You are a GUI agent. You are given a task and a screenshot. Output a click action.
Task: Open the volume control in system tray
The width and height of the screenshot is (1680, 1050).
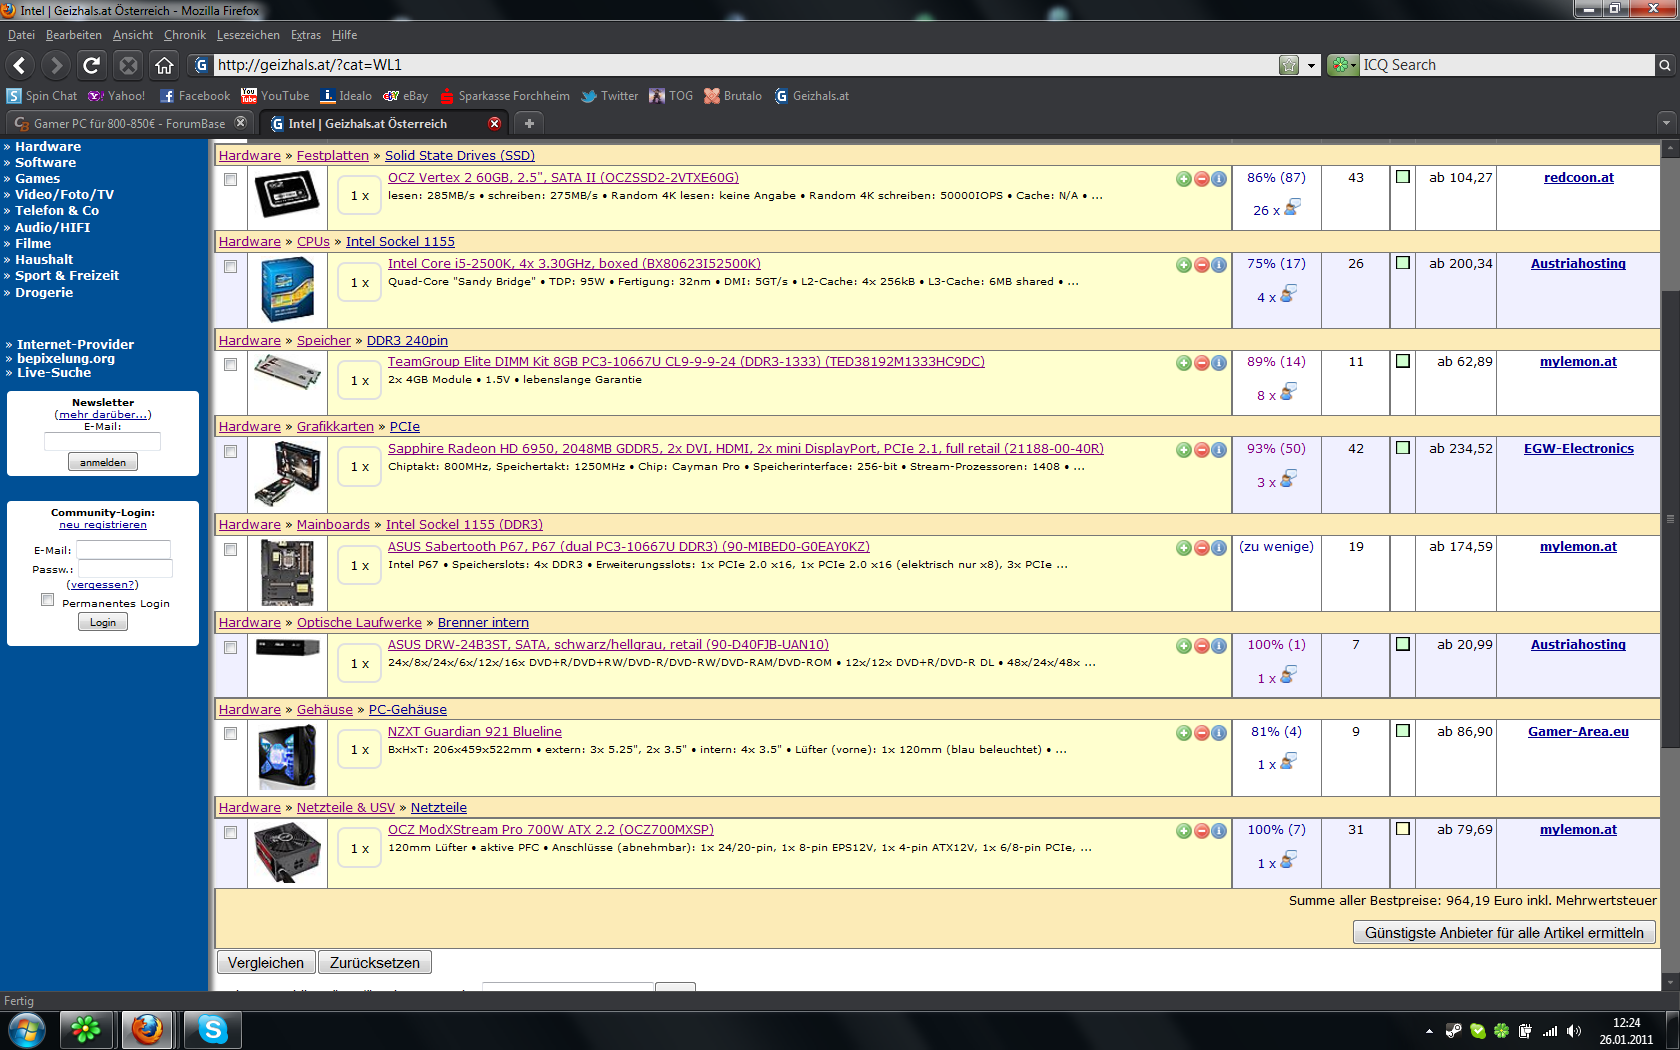tap(1574, 1031)
